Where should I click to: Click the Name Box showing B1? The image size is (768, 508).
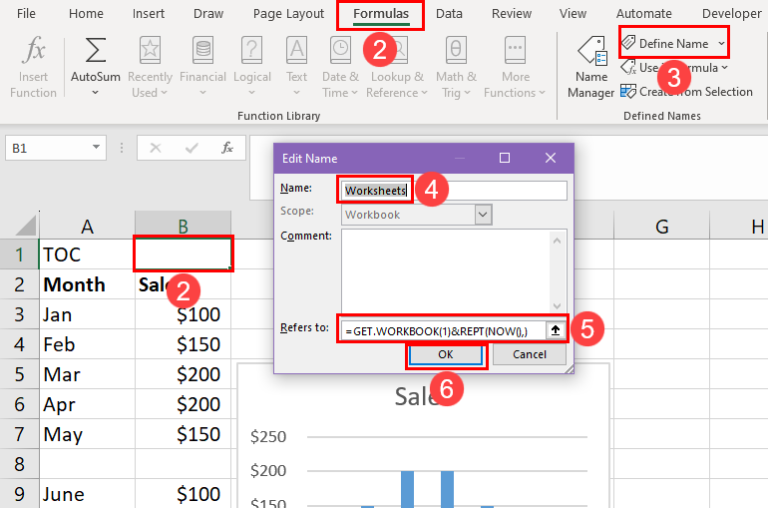coord(49,148)
